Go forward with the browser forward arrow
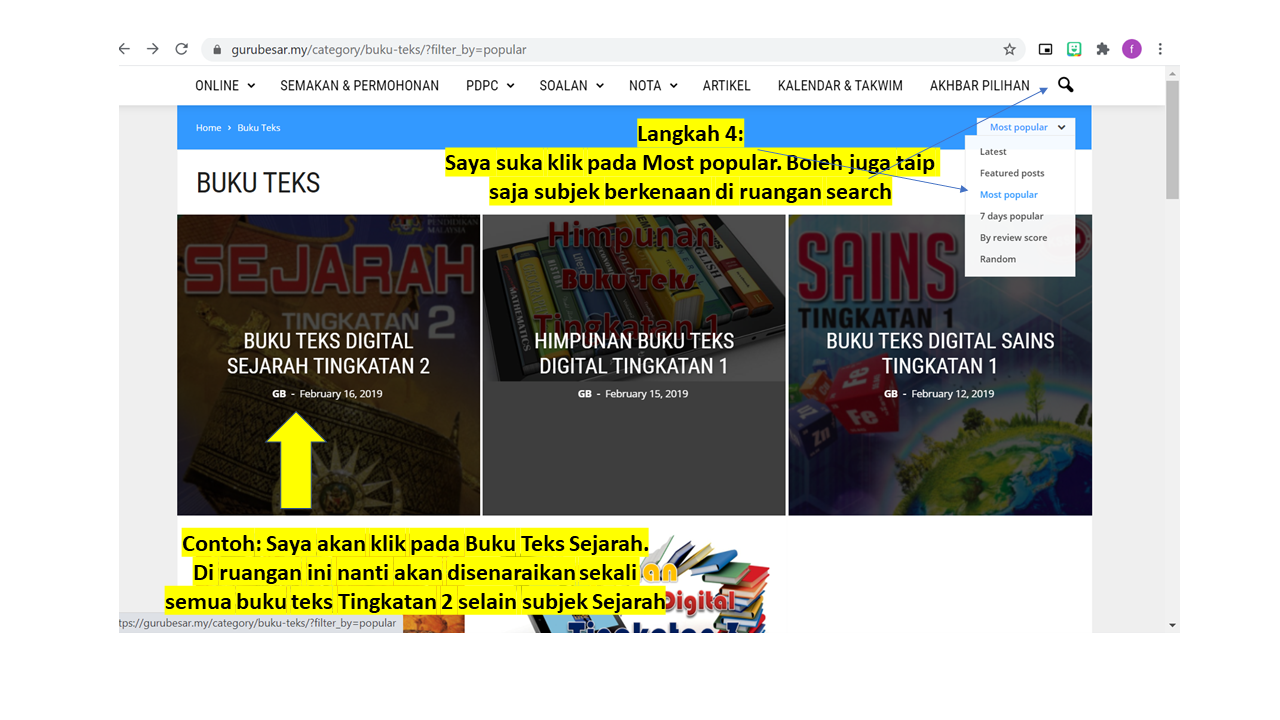This screenshot has width=1280, height=720. tap(153, 49)
